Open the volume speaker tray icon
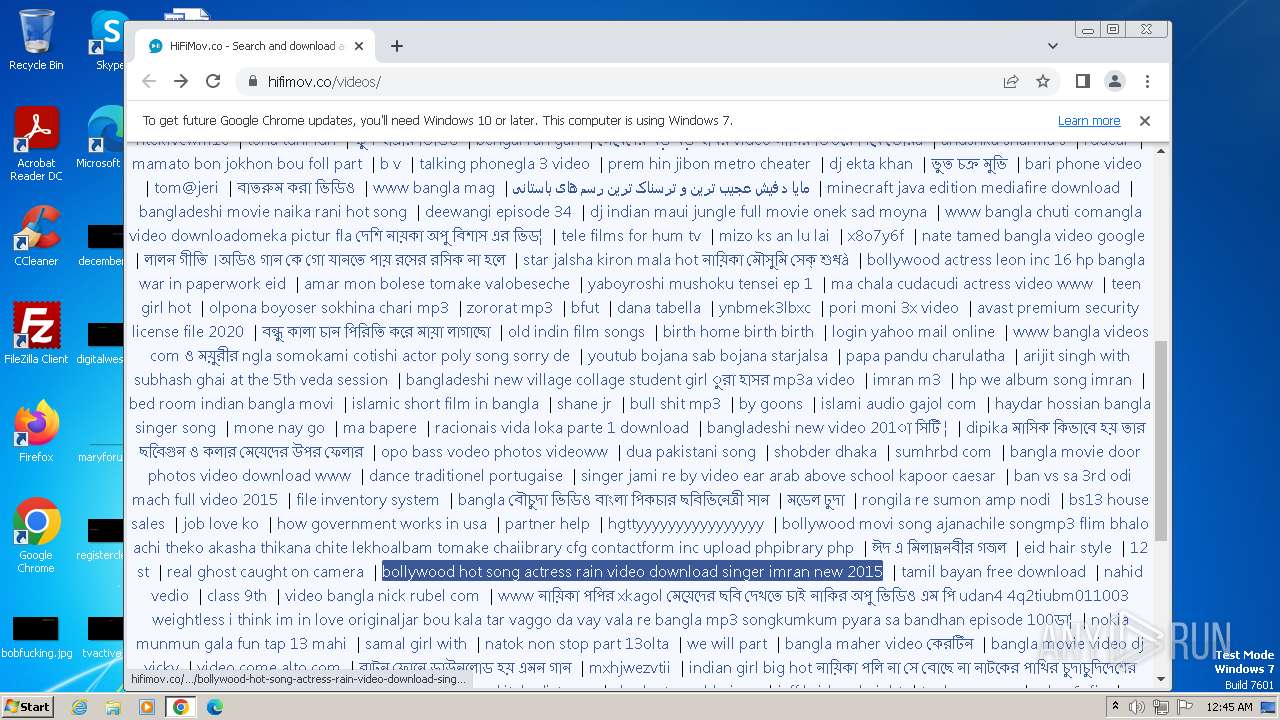 tap(1138, 707)
